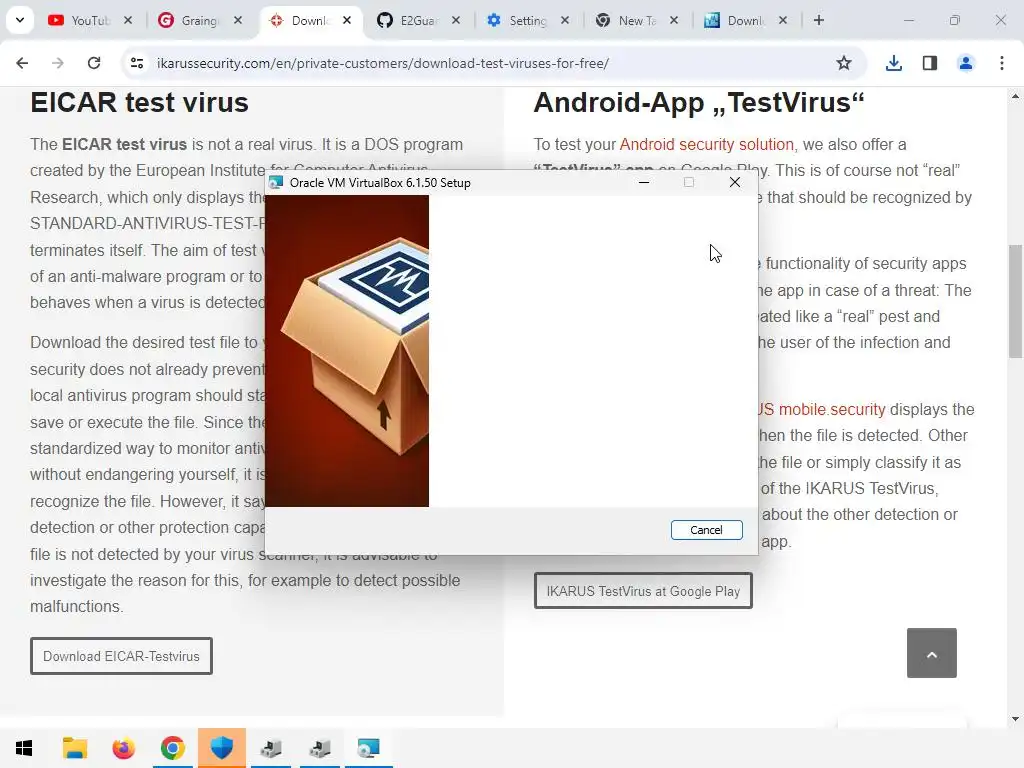Click the page scrollbar thumb
Screen dimensions: 1024x768
coord(1016,301)
